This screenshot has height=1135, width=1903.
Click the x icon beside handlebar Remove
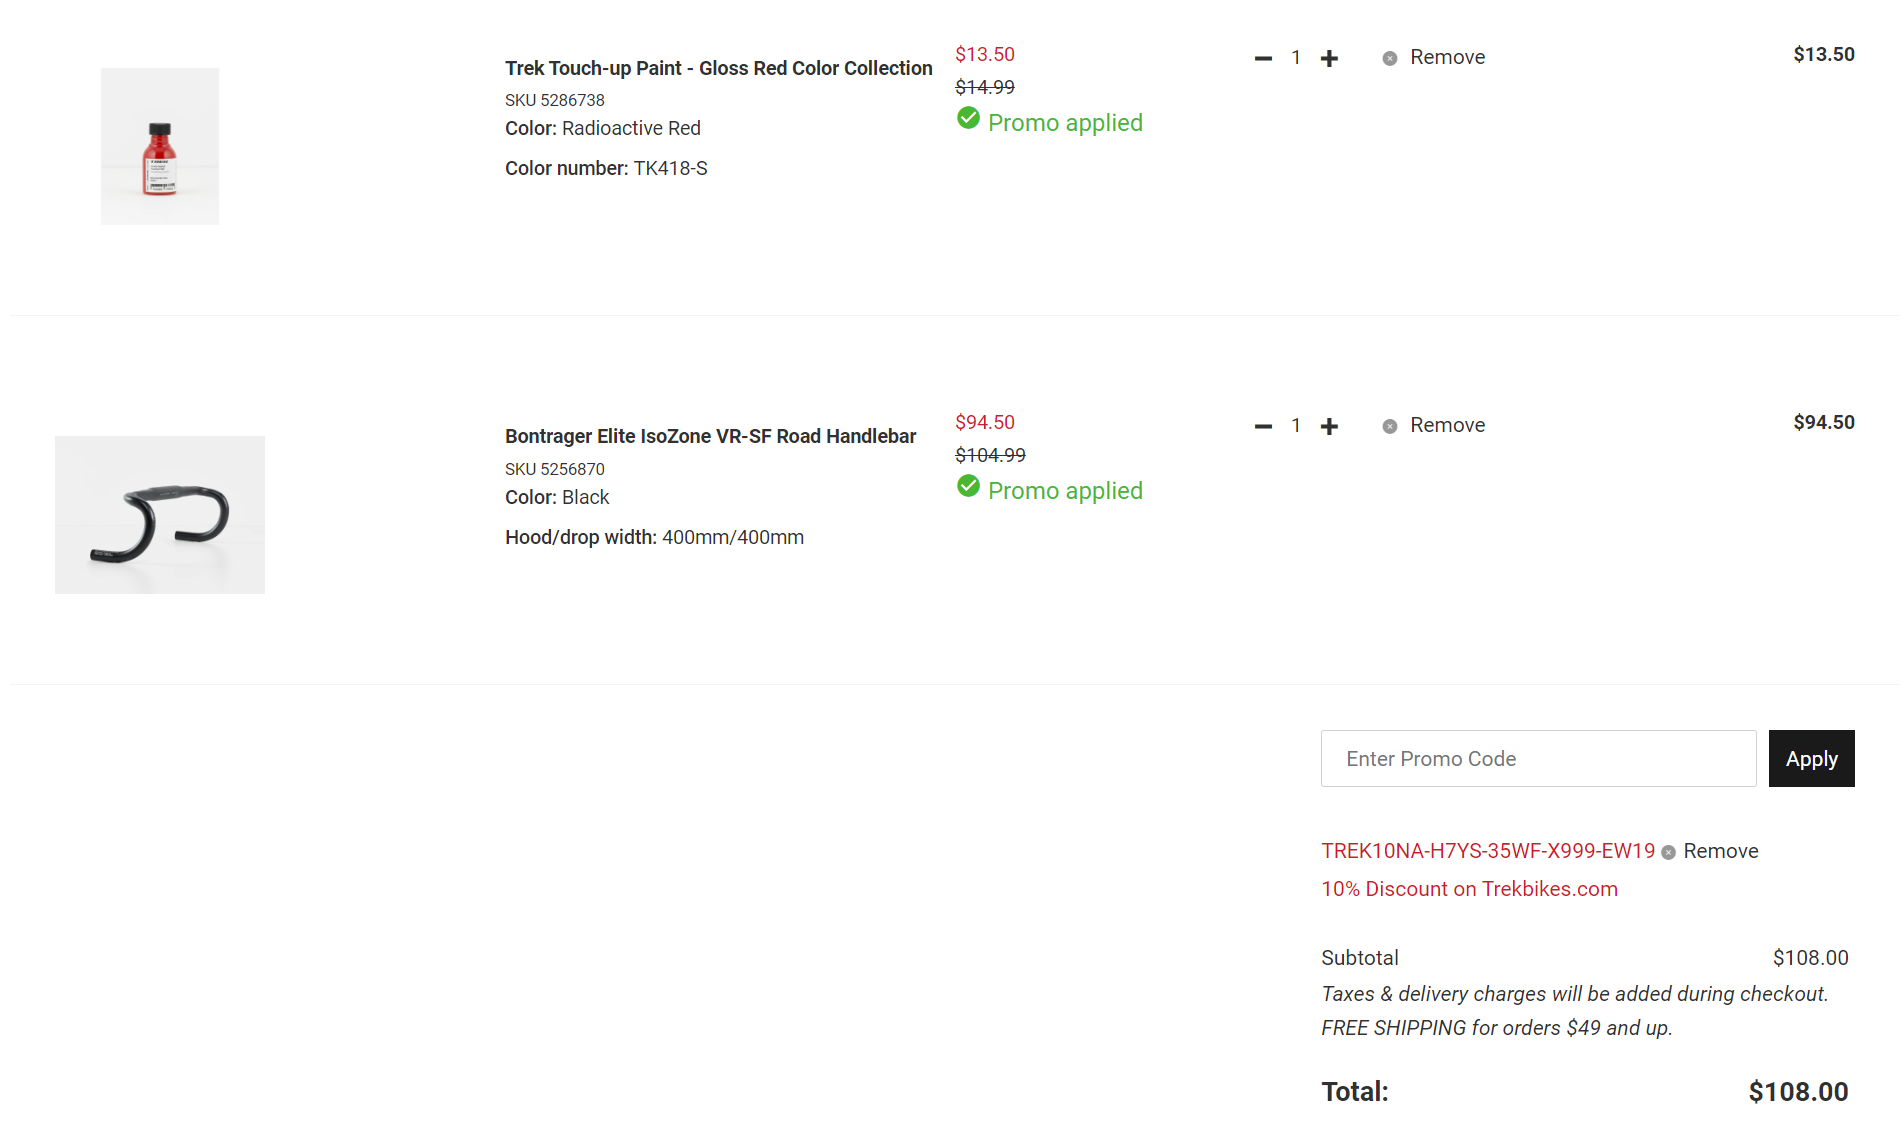[x=1390, y=427]
